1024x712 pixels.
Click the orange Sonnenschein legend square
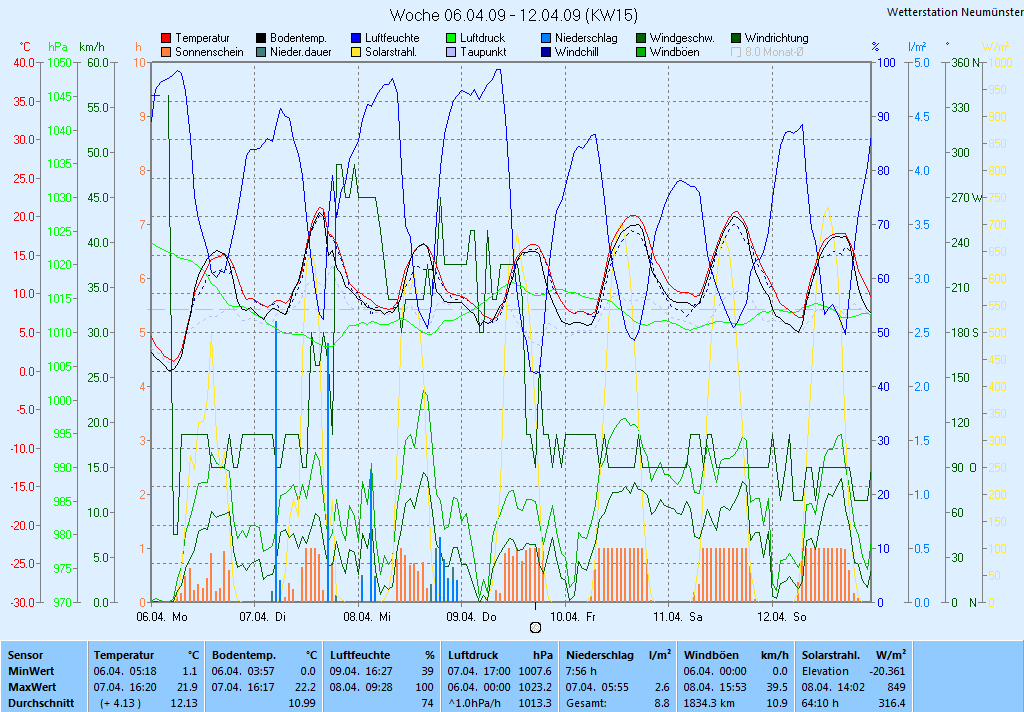(166, 52)
